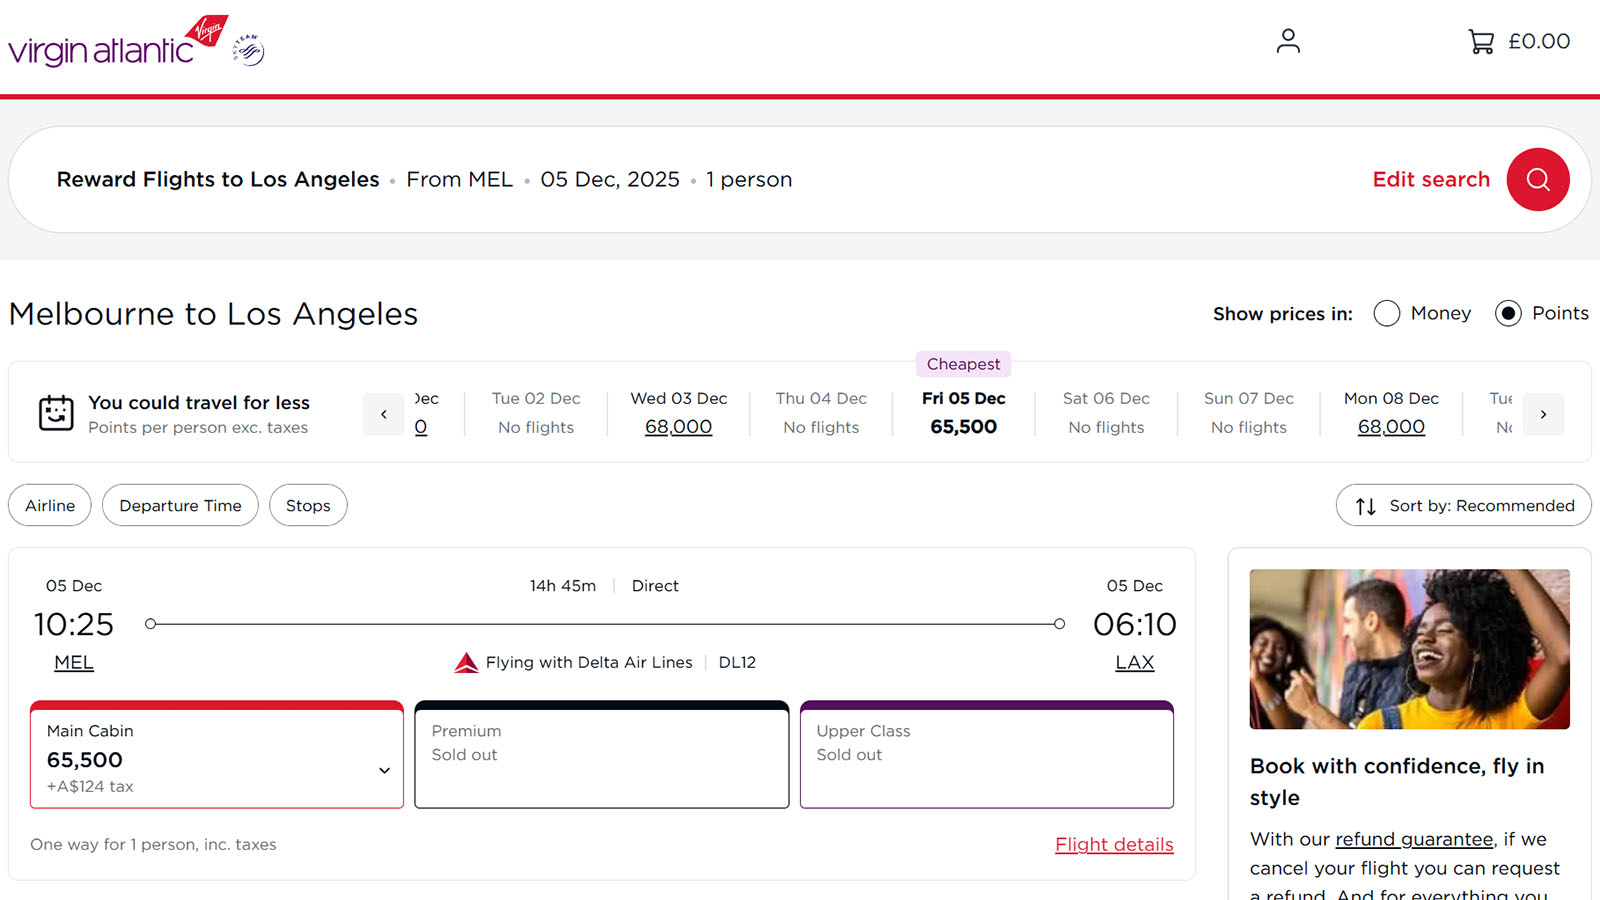This screenshot has height=900, width=1600.
Task: Select Sat 06 Dec No flights date
Action: point(1106,413)
